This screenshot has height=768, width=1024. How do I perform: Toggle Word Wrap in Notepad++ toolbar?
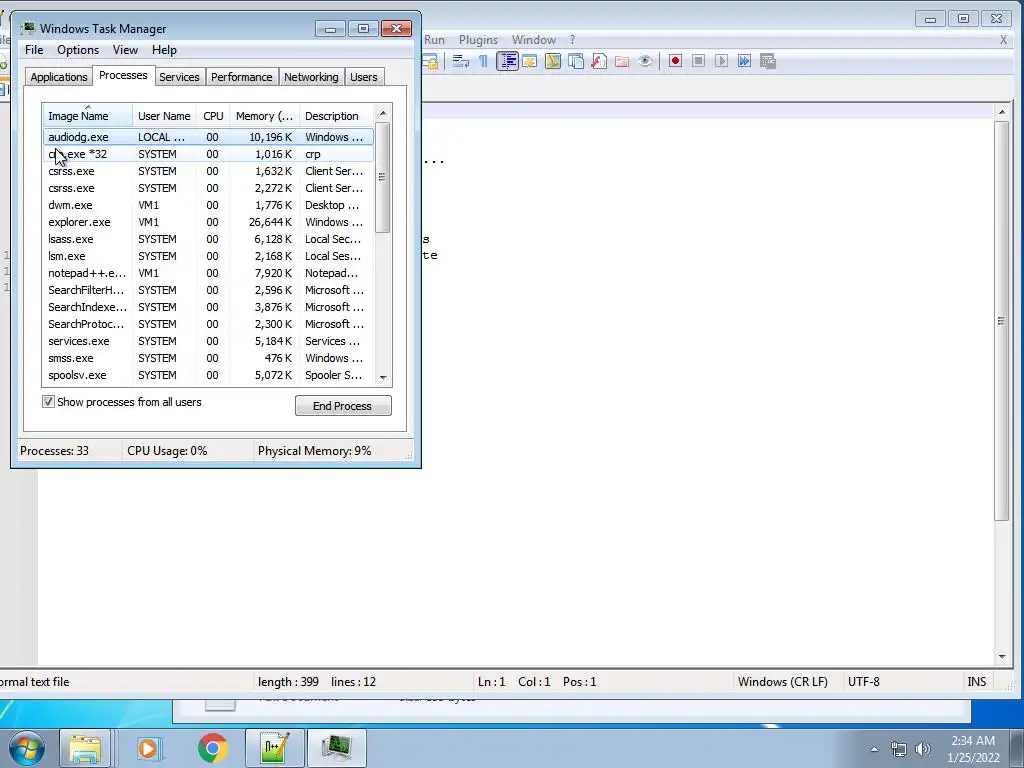[461, 61]
